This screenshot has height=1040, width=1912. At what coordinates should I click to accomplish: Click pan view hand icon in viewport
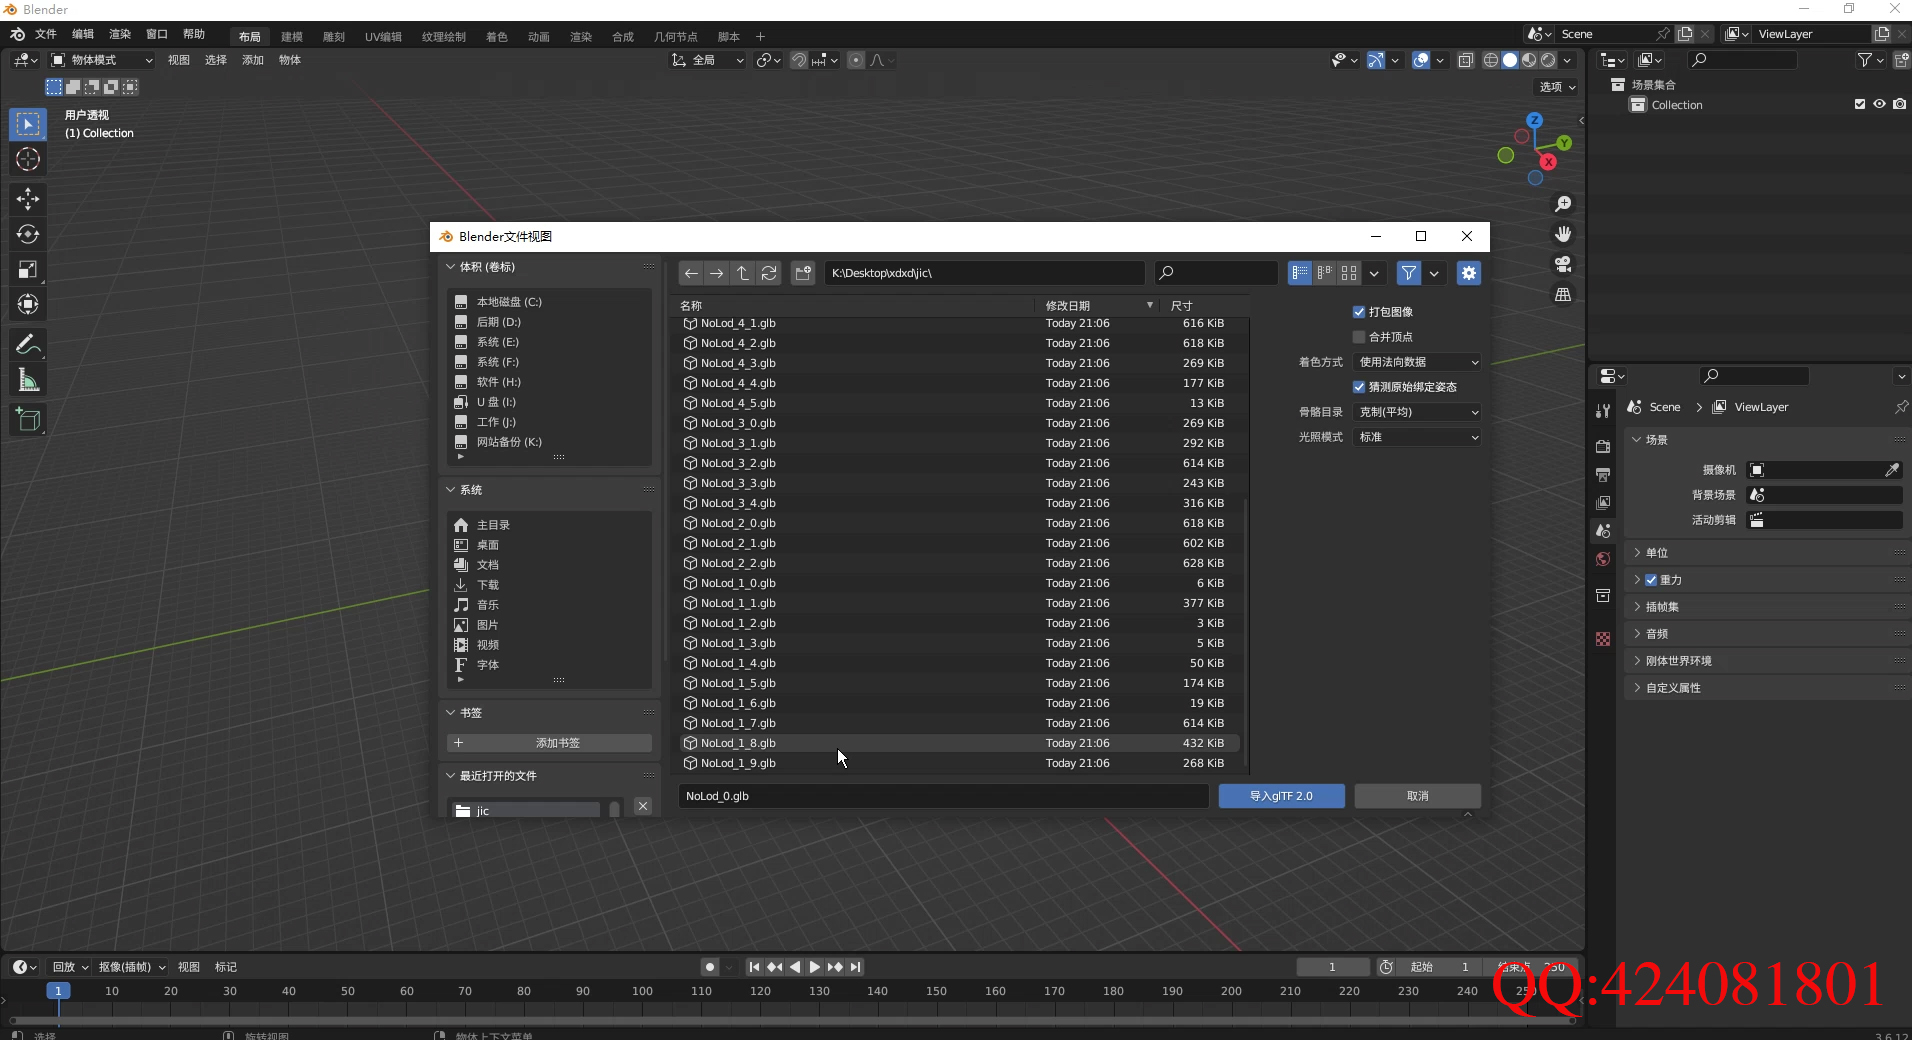tap(1563, 234)
